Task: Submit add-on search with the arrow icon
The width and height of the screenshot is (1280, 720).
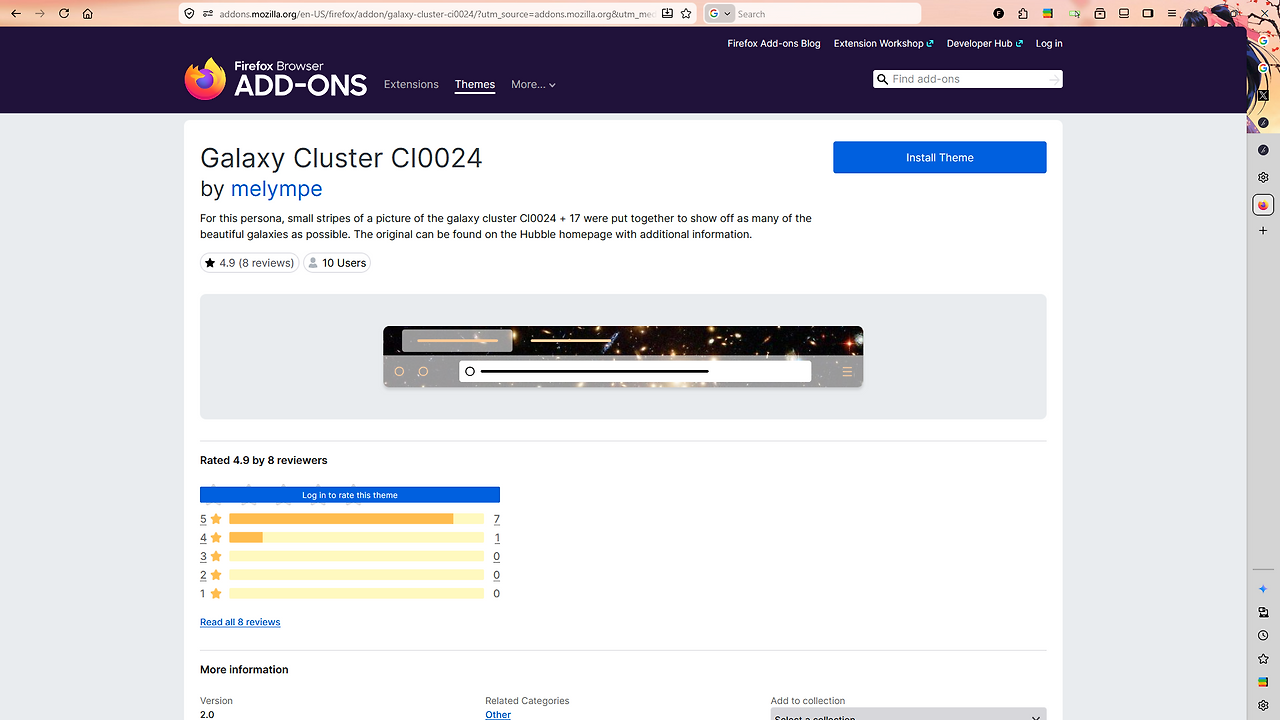Action: [1054, 79]
